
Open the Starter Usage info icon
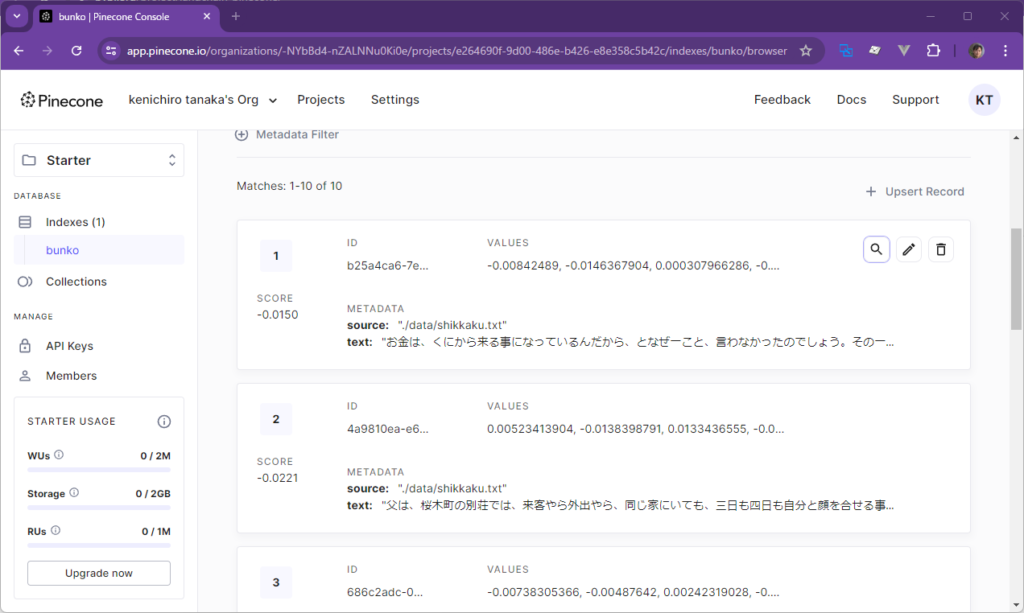164,422
